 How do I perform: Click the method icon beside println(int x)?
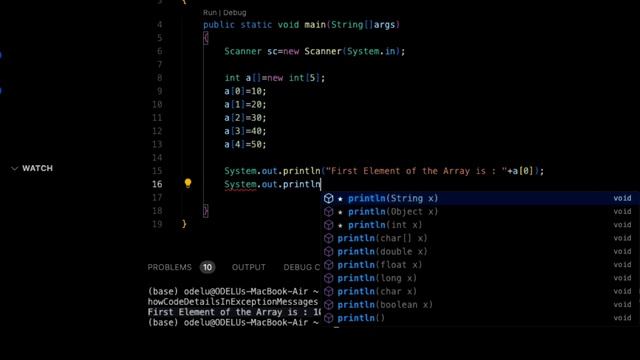coord(329,225)
